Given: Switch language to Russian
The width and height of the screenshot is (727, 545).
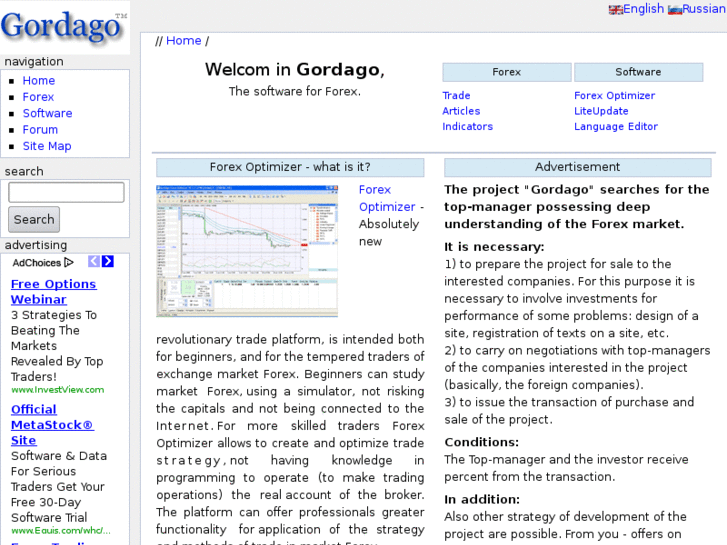Looking at the screenshot, I should point(703,9).
